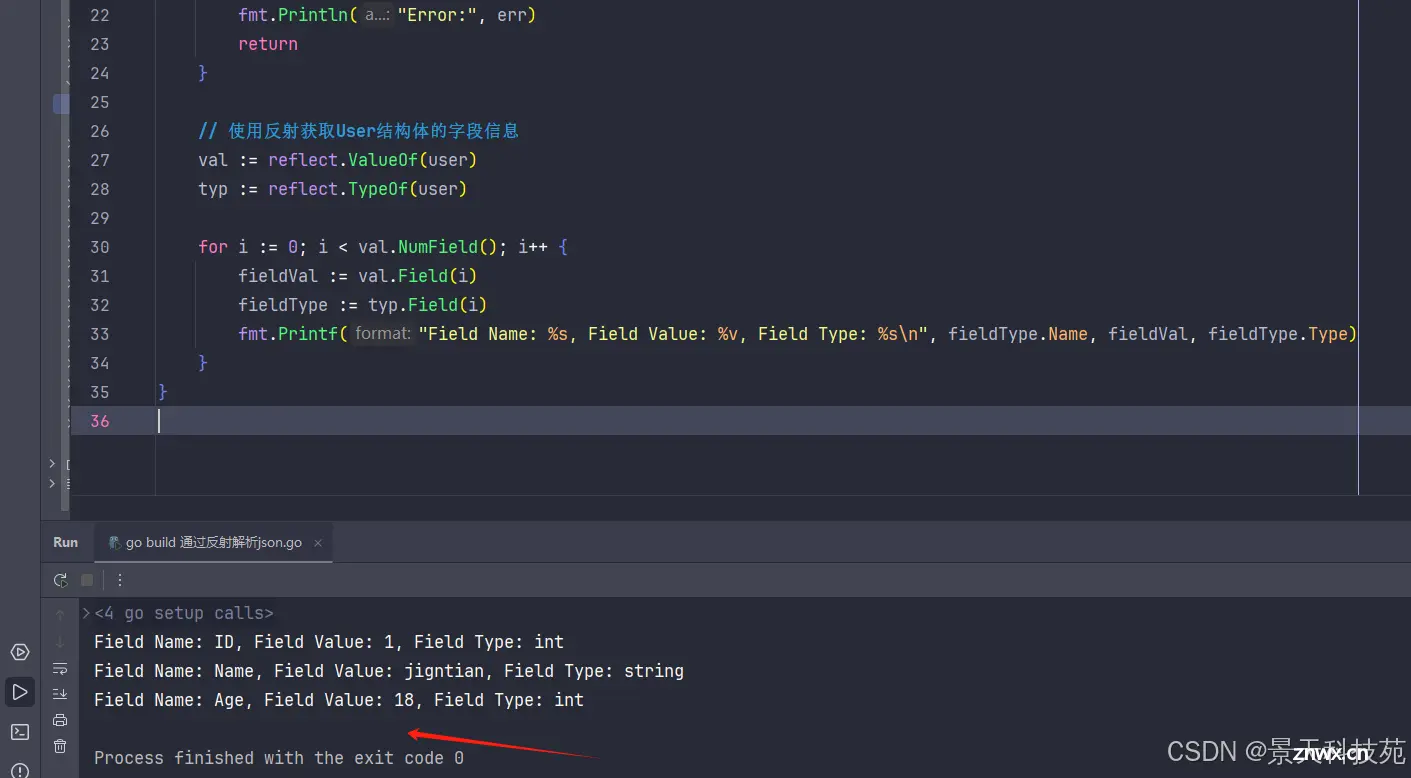Viewport: 1411px width, 778px height.
Task: Click the bookmark marker at line 25
Action: (61, 103)
